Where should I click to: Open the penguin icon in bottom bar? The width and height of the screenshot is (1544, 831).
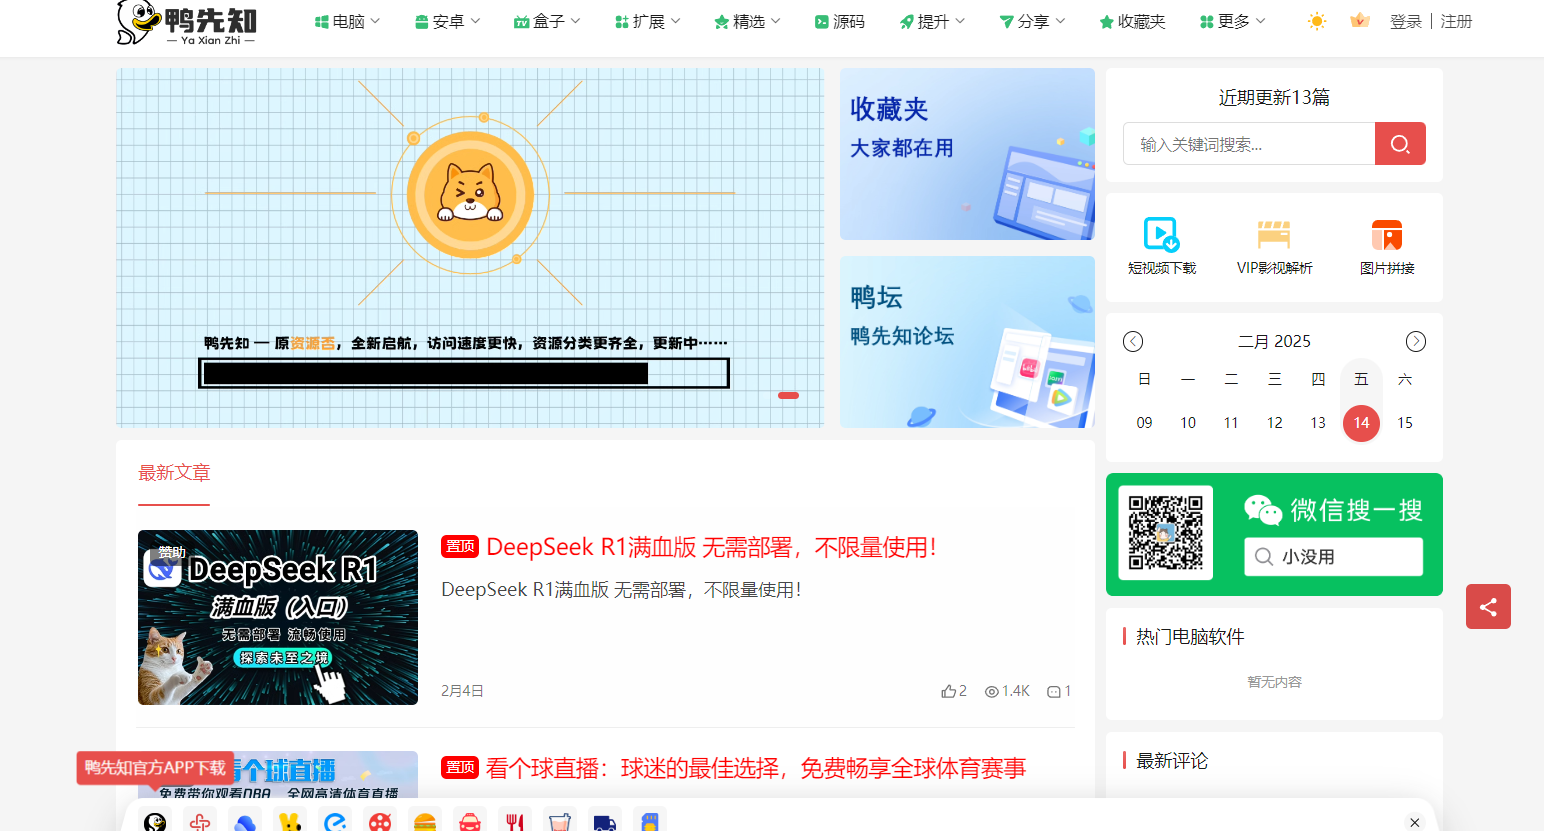pyautogui.click(x=155, y=822)
